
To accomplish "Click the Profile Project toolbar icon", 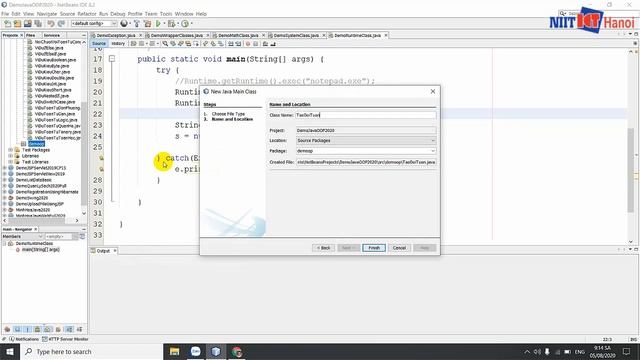I will (185, 24).
